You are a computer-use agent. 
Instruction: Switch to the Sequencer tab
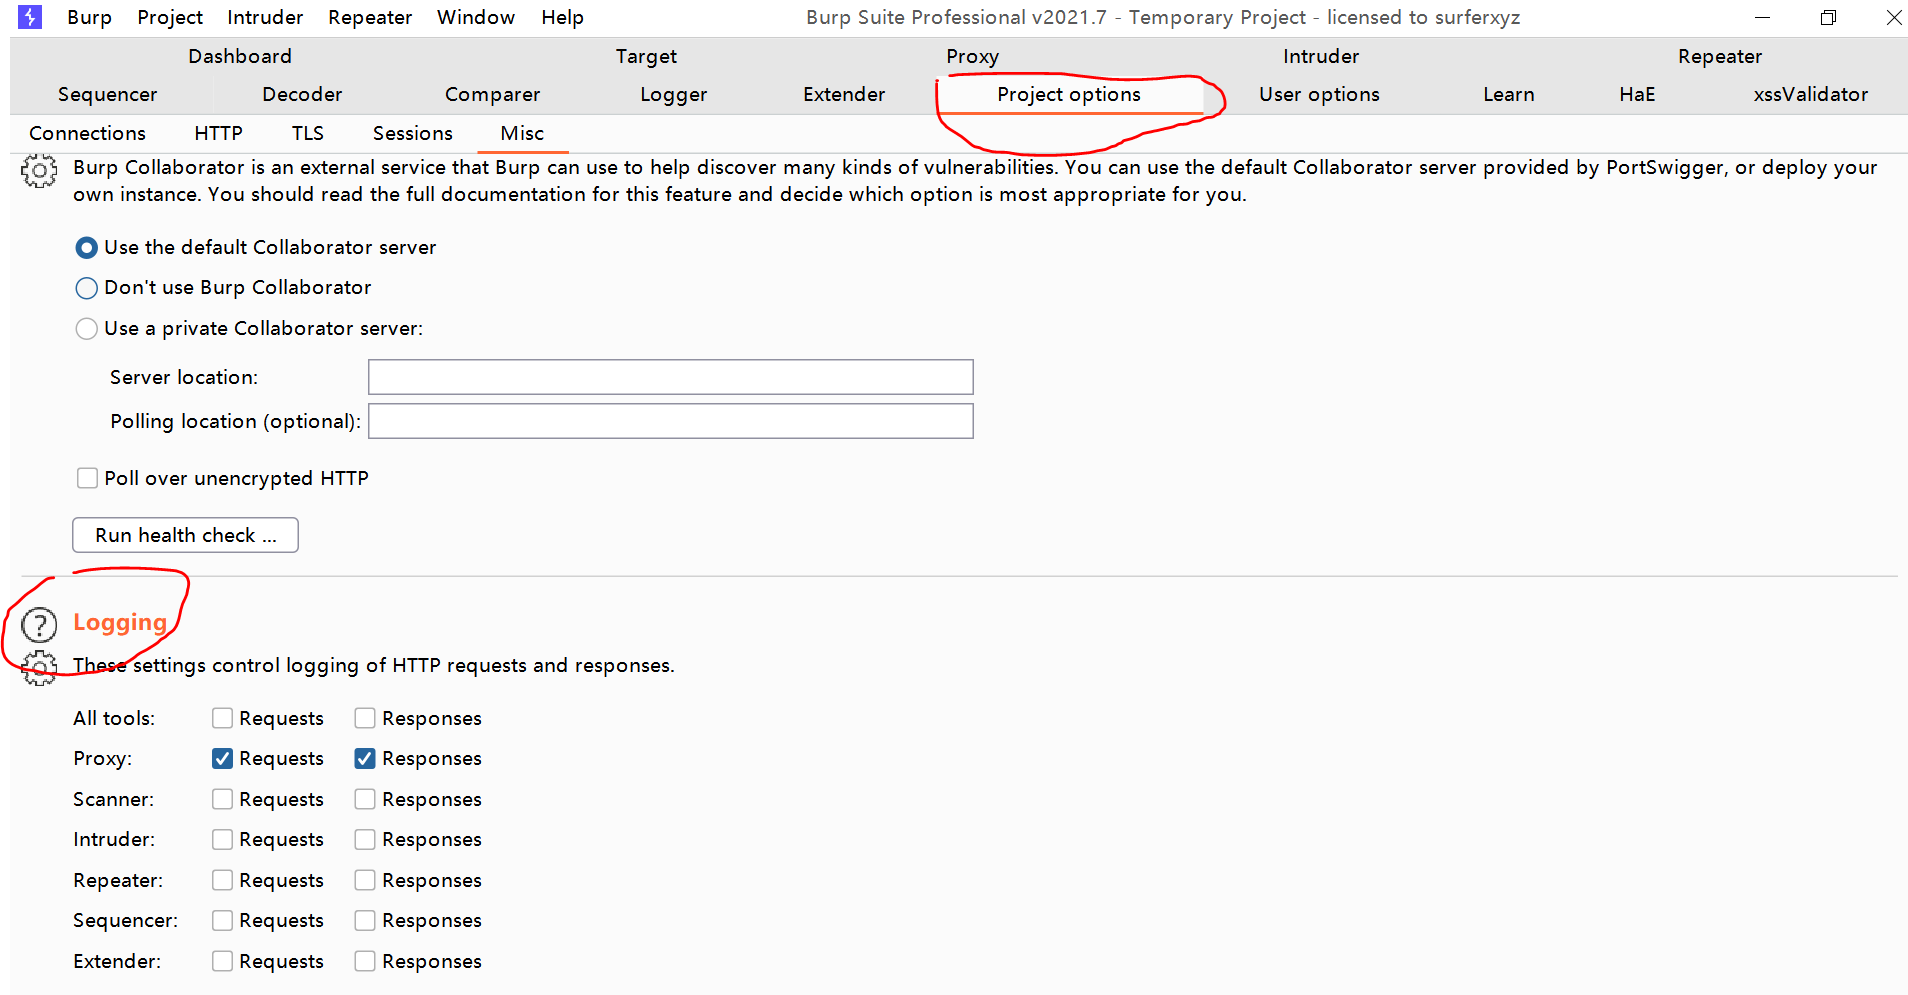(x=107, y=94)
